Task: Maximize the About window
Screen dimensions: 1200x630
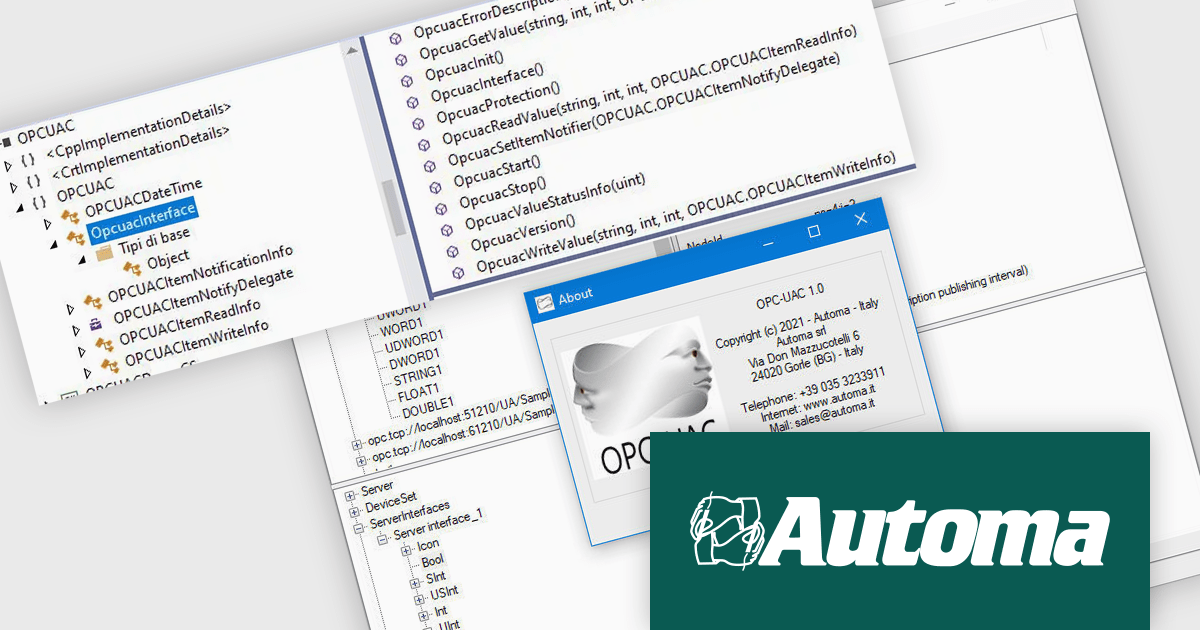Action: click(814, 231)
